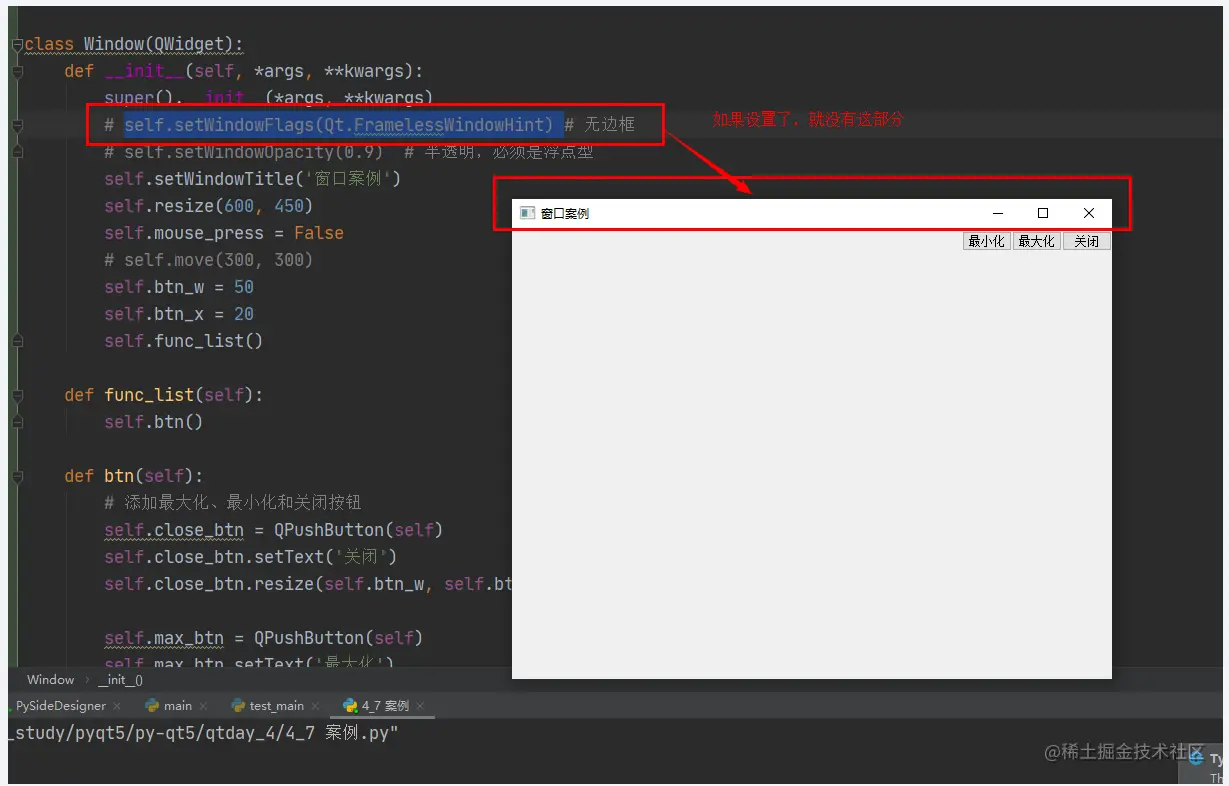Close the test_main run tab
The width and height of the screenshot is (1229, 786).
[315, 707]
